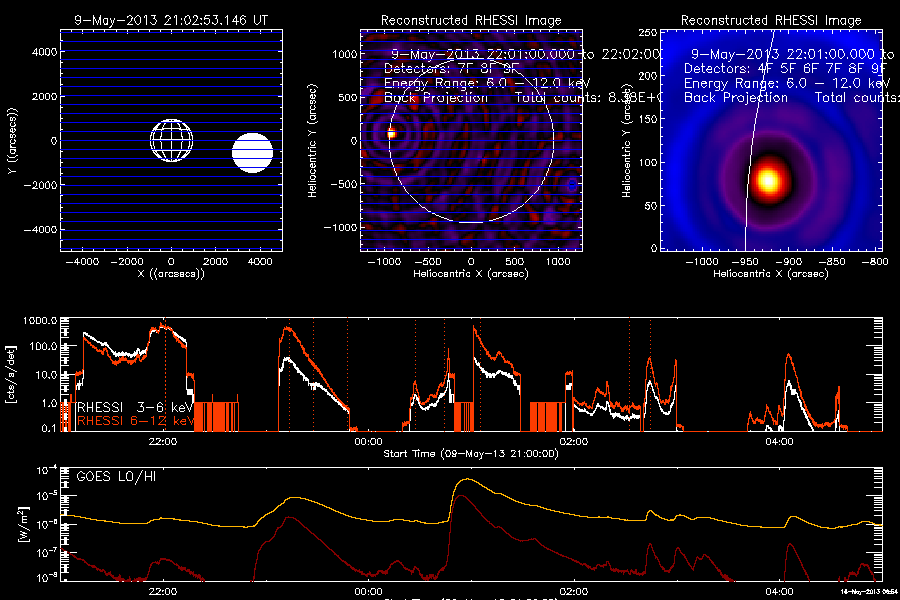Image resolution: width=900 pixels, height=600 pixels.
Task: Click the highest peak of the yellow GOES curve
Action: [468, 479]
